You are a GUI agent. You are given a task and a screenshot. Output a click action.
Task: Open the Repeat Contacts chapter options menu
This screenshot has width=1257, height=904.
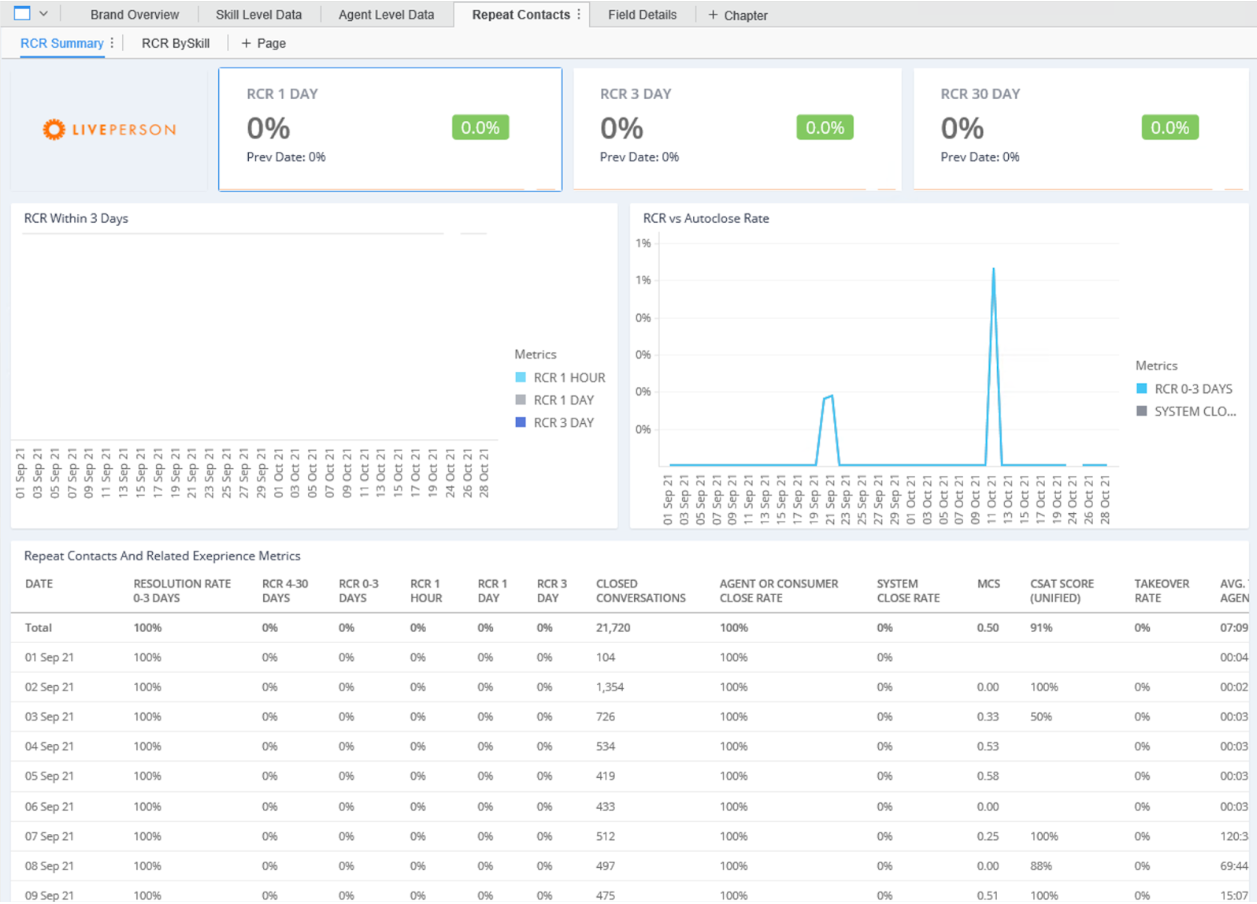(579, 15)
